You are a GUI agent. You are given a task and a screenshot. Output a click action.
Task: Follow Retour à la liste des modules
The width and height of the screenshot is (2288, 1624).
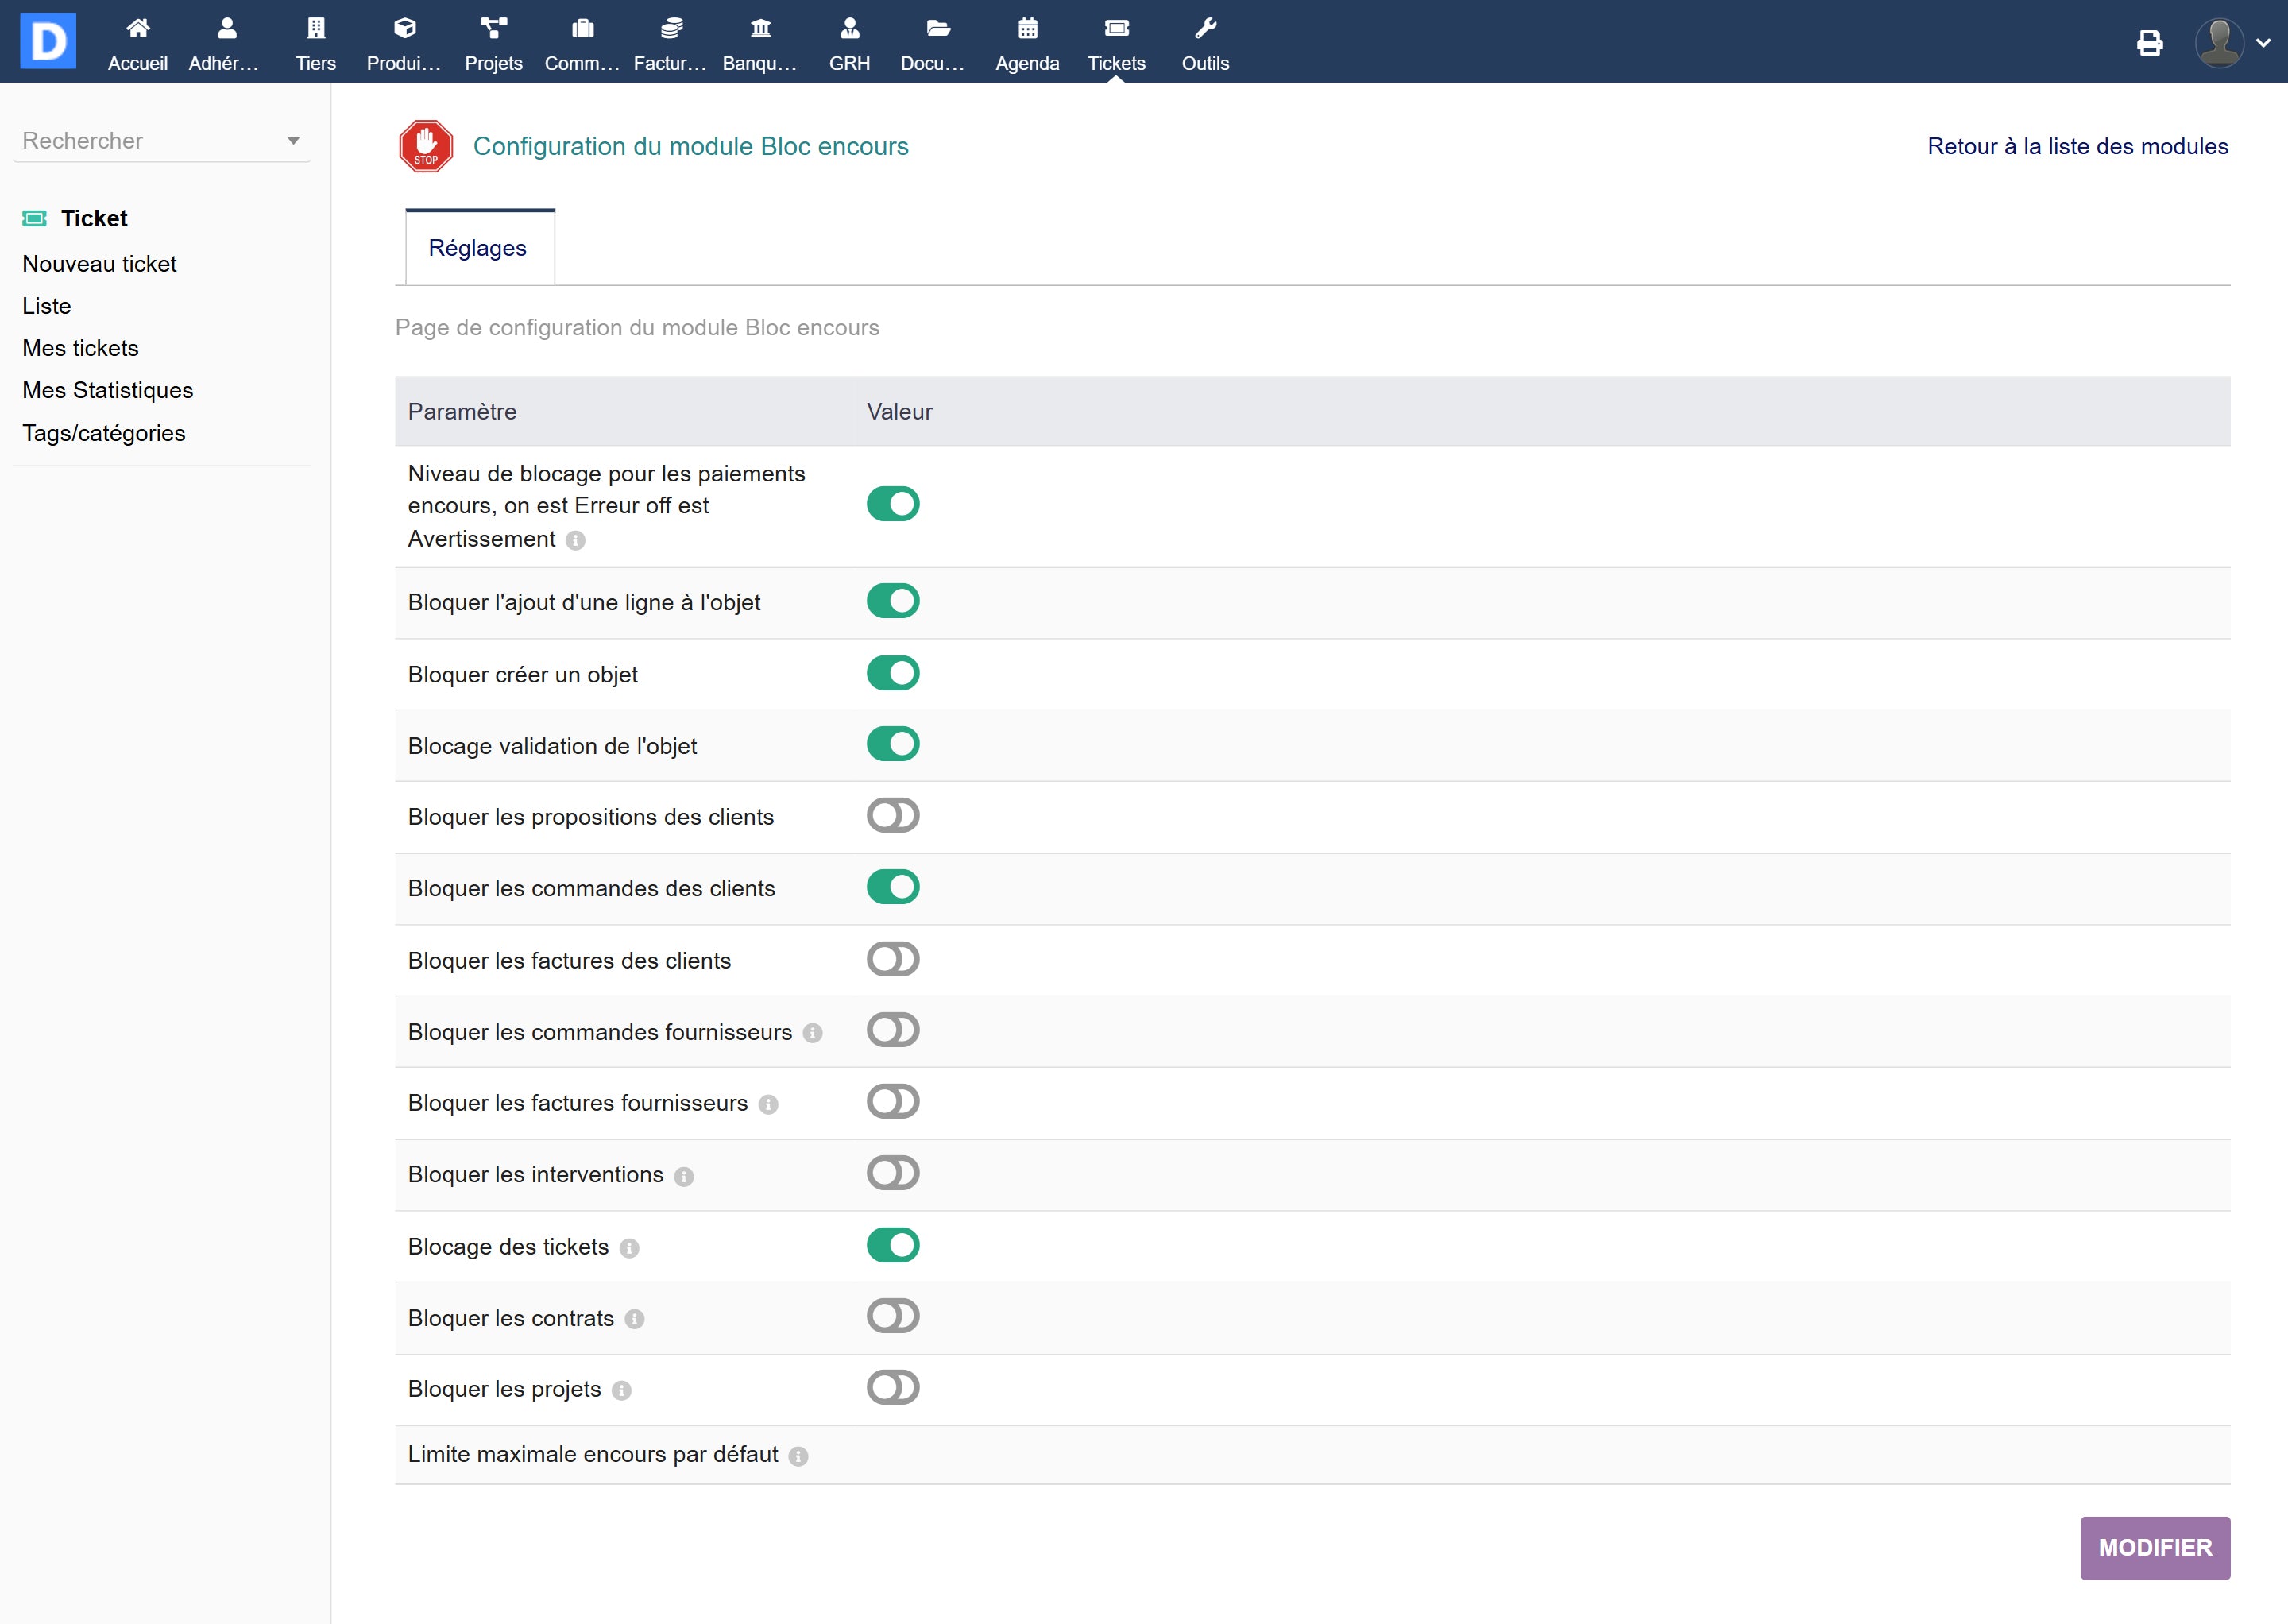coord(2077,146)
